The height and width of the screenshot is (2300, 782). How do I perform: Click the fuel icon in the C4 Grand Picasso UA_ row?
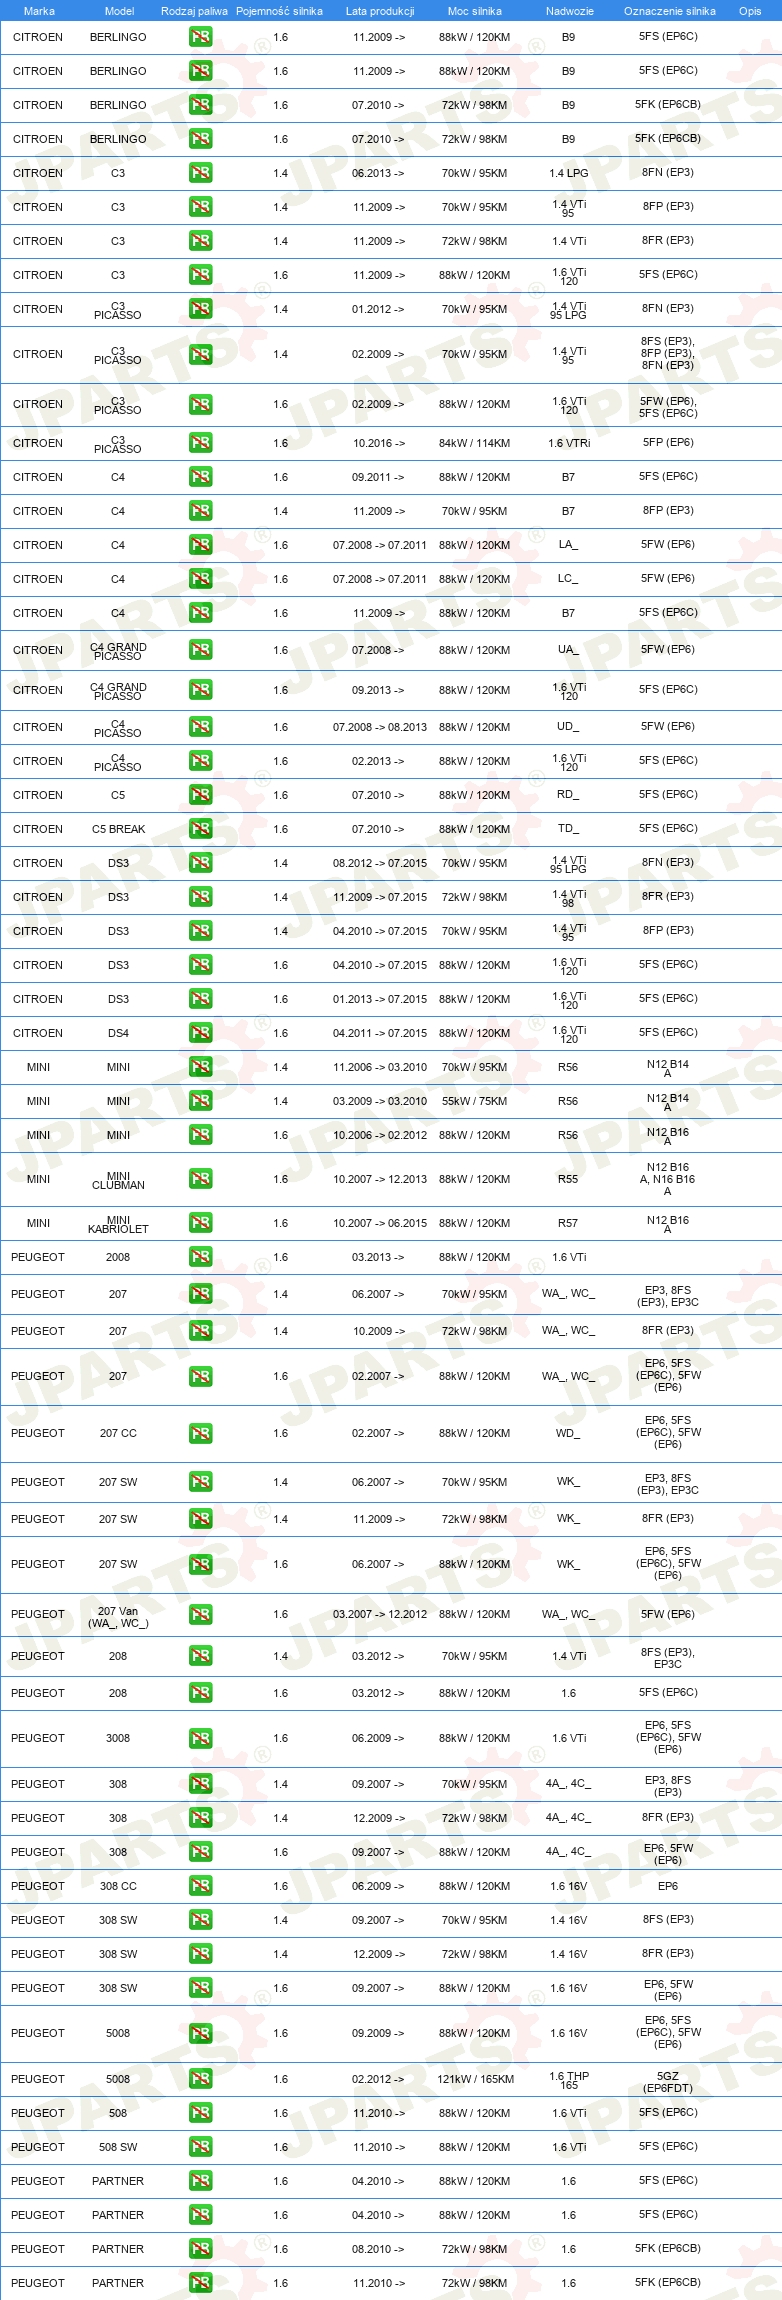200,650
